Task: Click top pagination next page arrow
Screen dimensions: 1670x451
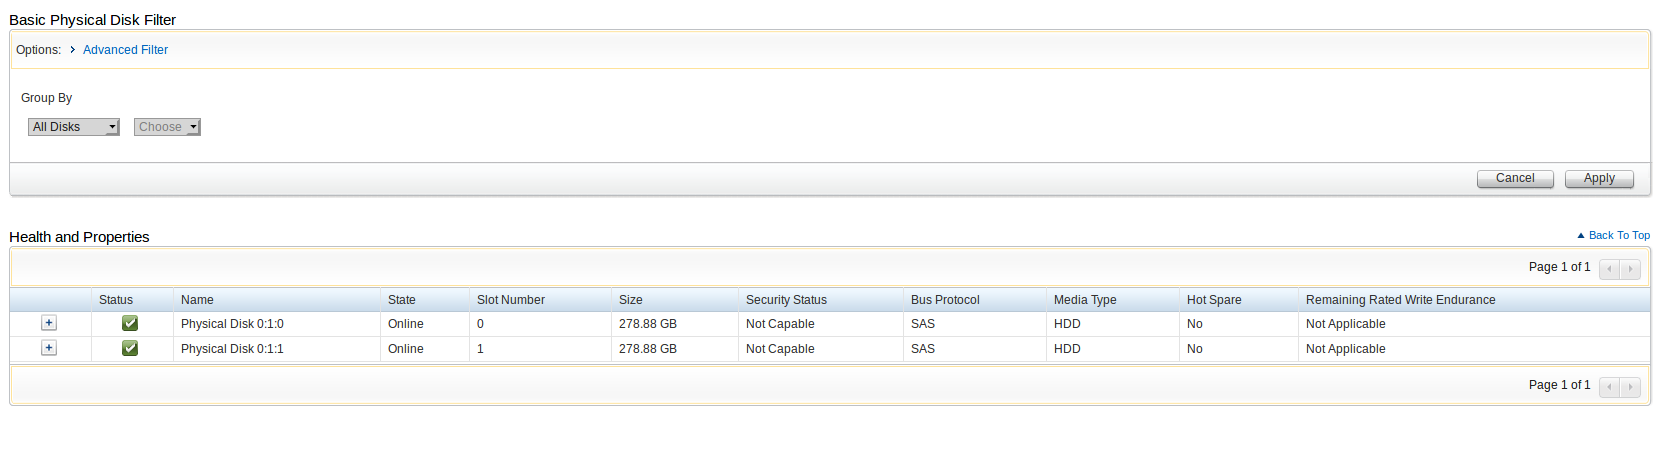Action: 1630,269
